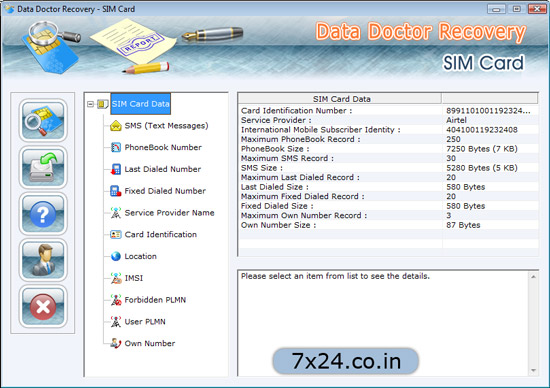The image size is (550, 388).
Task: Select the SIM Card Data root node
Action: 141,104
